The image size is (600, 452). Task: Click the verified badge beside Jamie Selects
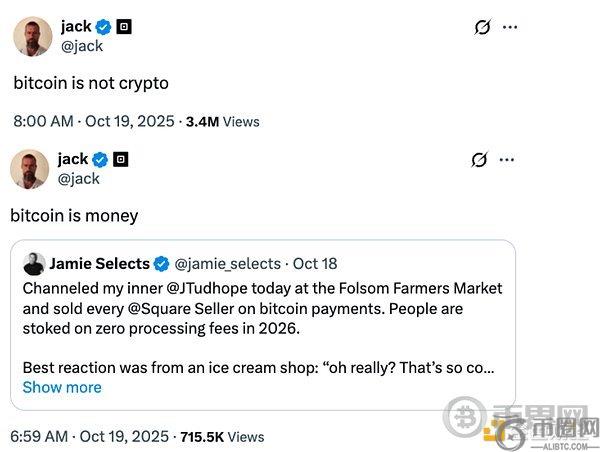tap(162, 264)
